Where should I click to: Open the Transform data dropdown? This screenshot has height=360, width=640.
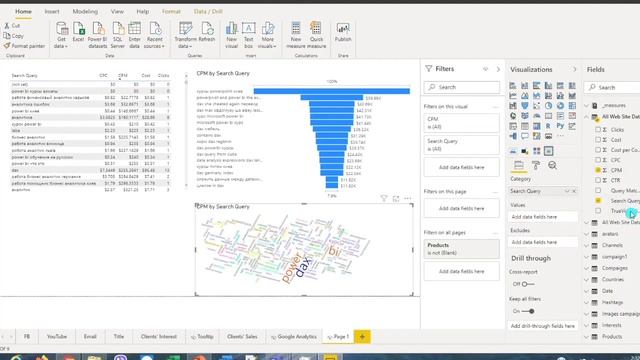(x=185, y=35)
